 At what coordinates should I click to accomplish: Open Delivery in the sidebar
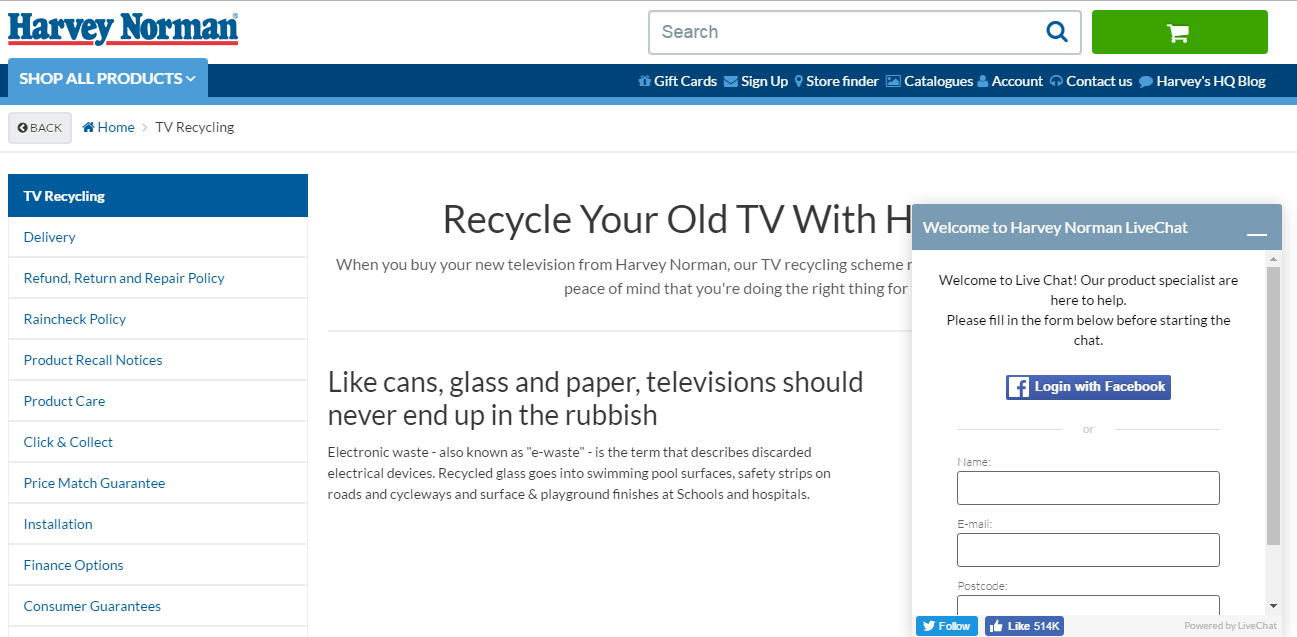(158, 237)
